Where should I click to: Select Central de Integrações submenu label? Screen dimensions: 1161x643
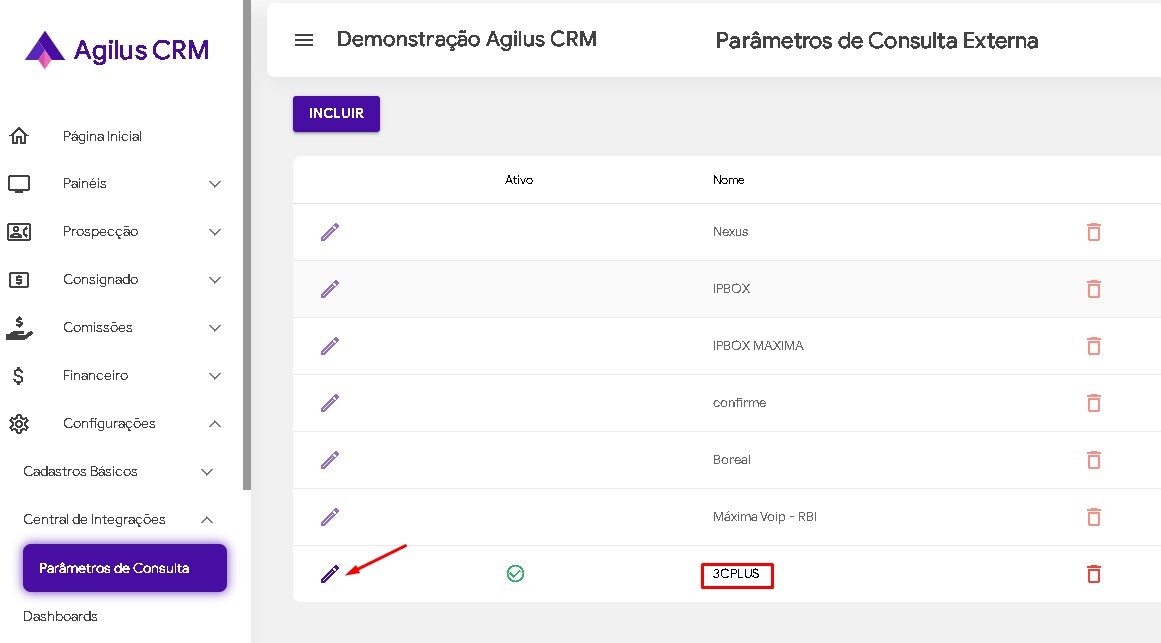pos(94,519)
